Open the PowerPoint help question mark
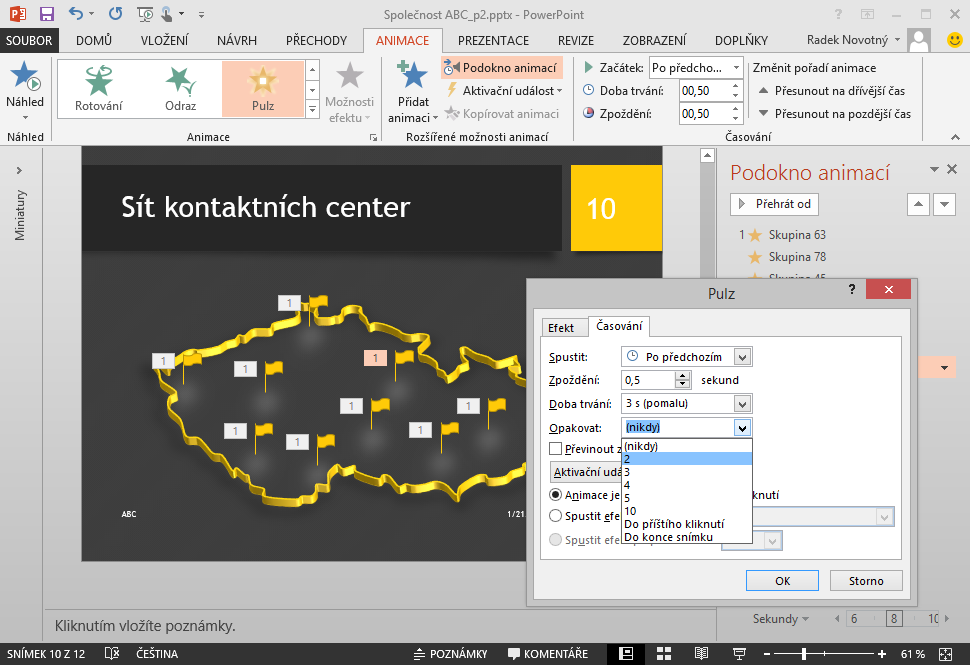 coord(838,14)
